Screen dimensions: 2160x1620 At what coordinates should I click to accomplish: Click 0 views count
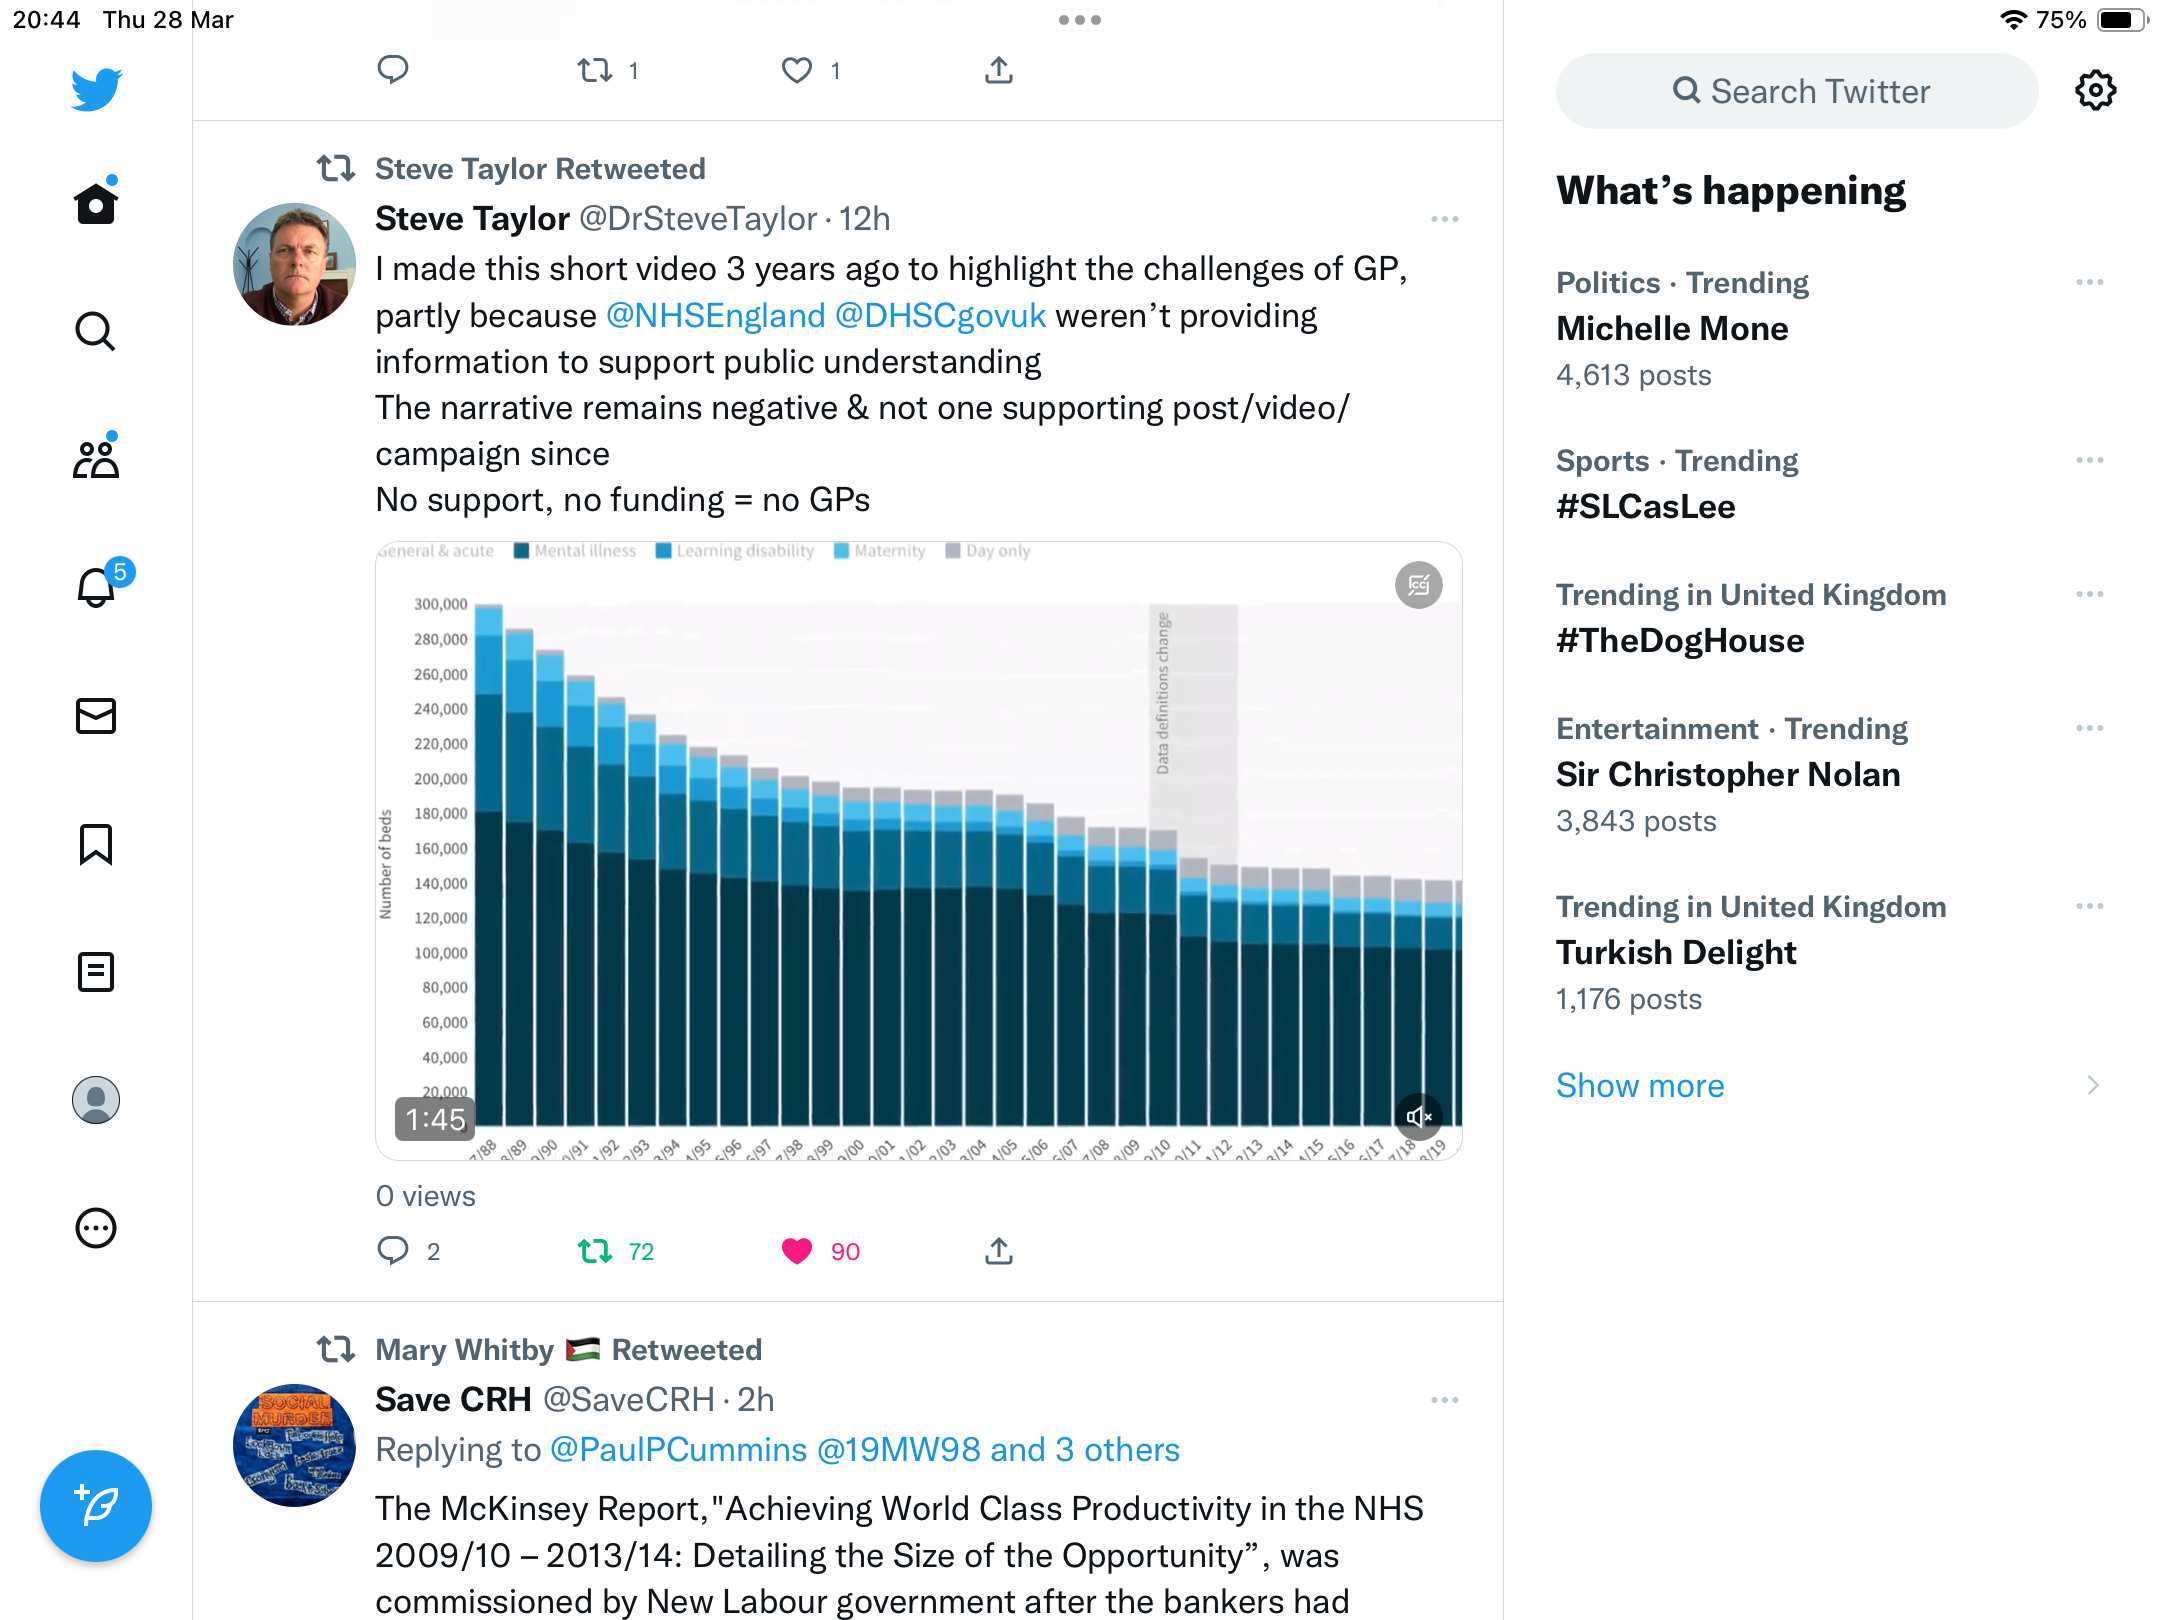click(x=426, y=1197)
